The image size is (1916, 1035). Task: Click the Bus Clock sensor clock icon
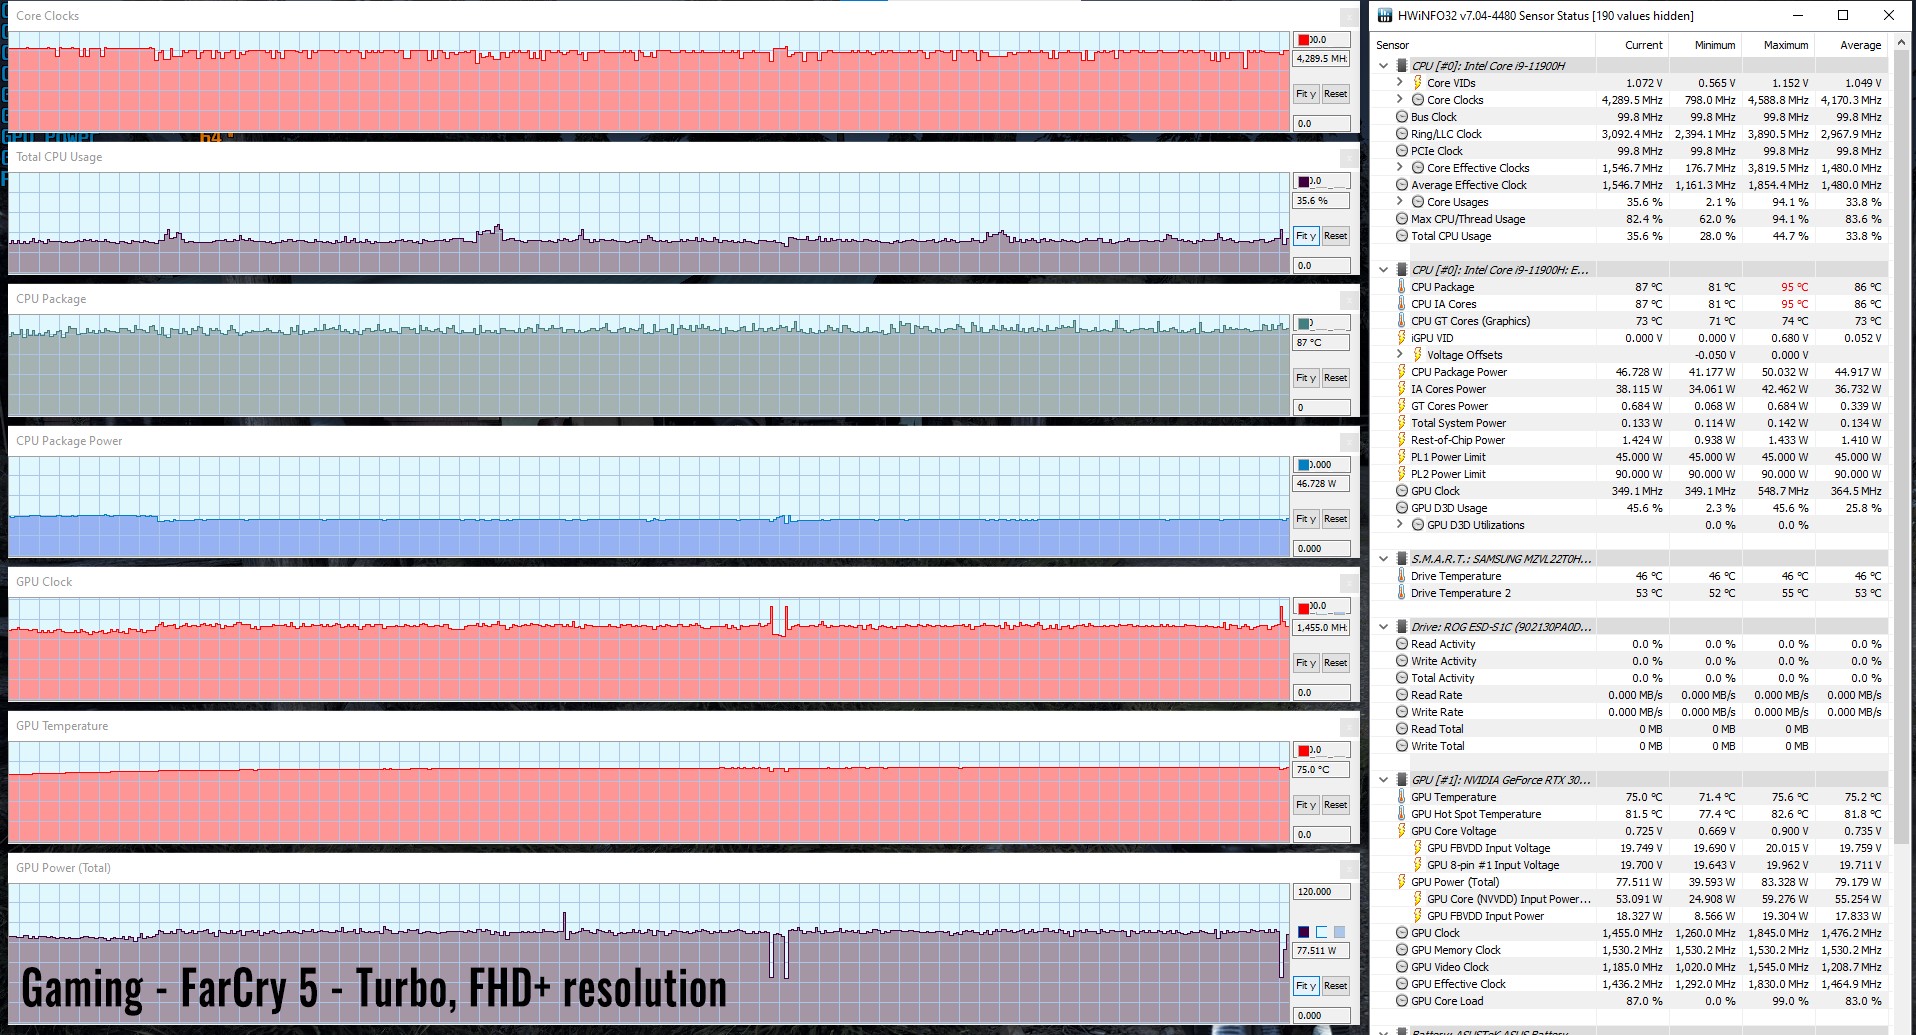[x=1402, y=117]
